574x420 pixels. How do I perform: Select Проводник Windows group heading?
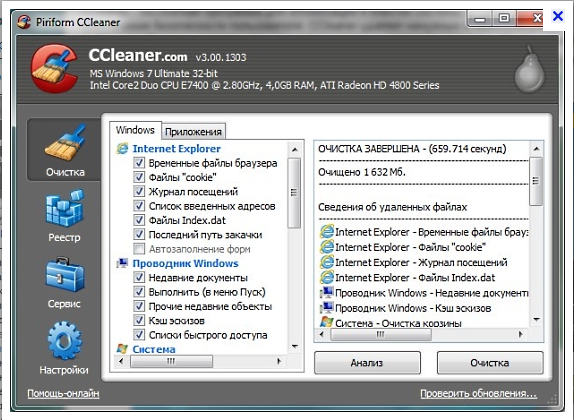tap(185, 263)
